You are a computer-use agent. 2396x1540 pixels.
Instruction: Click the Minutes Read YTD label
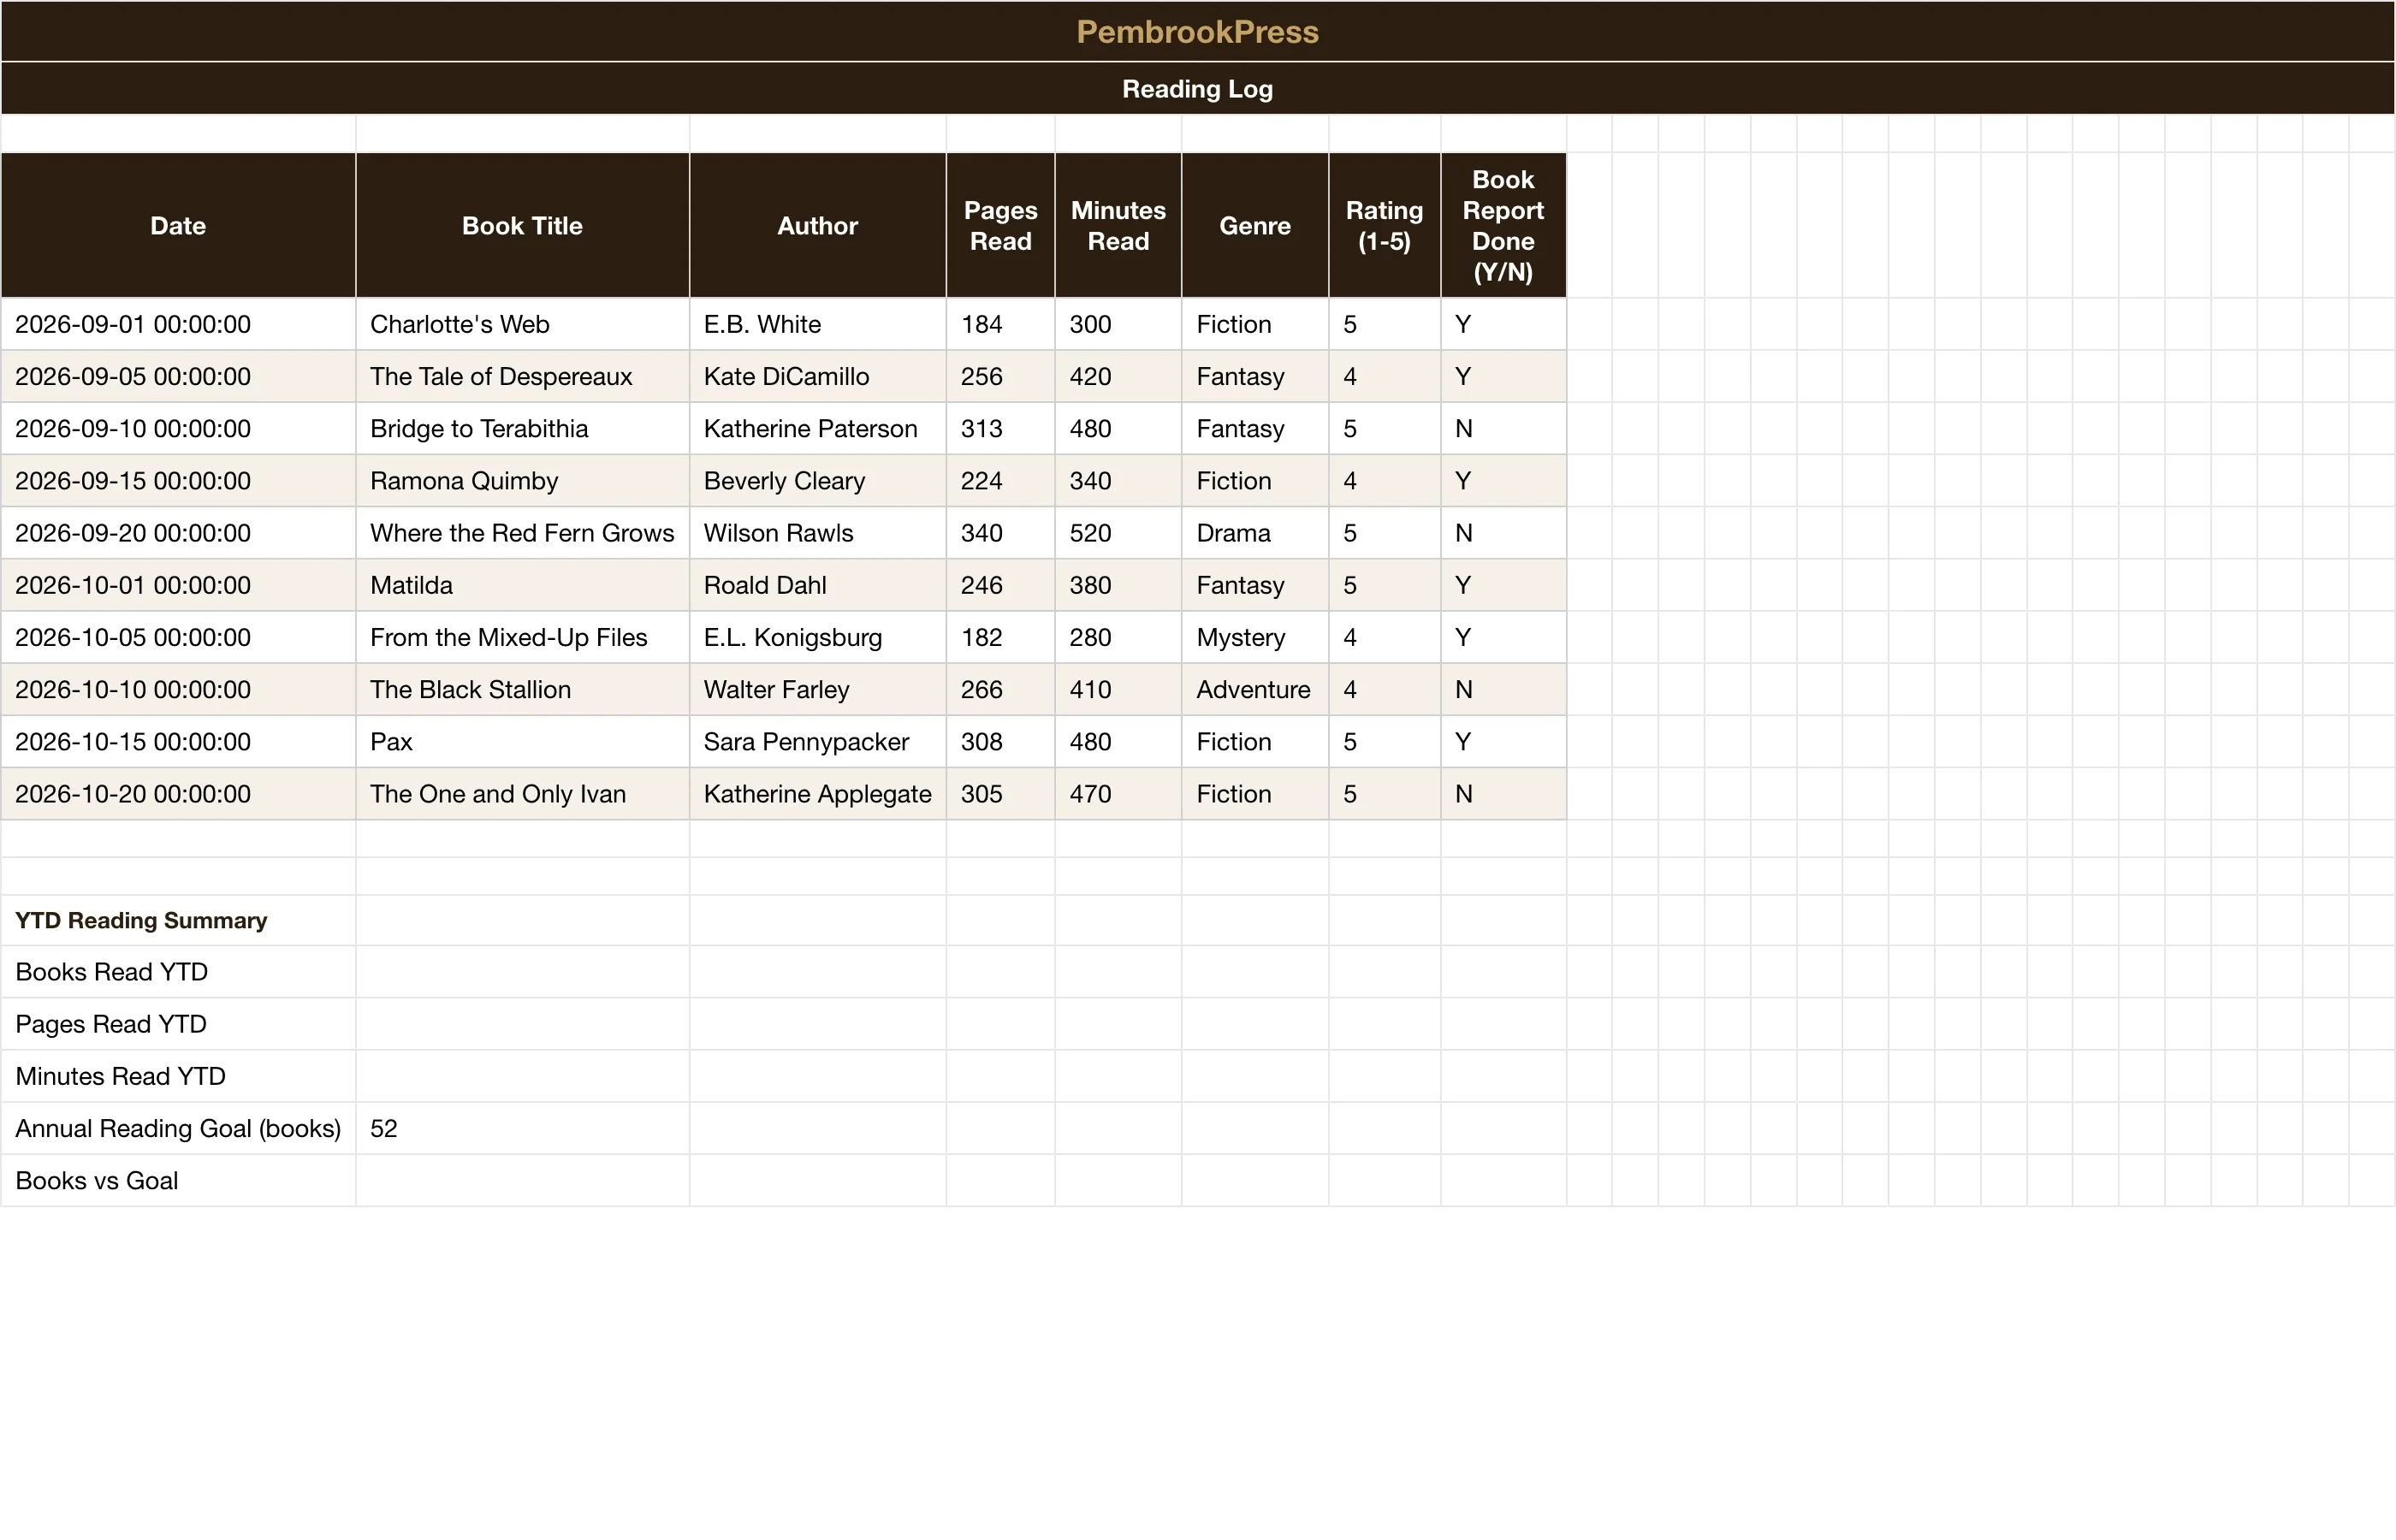pyautogui.click(x=178, y=1076)
